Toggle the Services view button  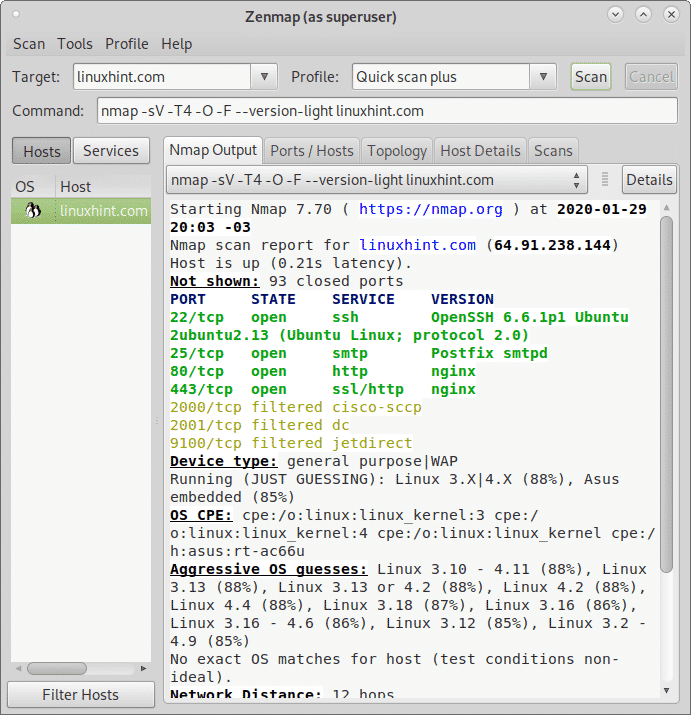pos(110,151)
